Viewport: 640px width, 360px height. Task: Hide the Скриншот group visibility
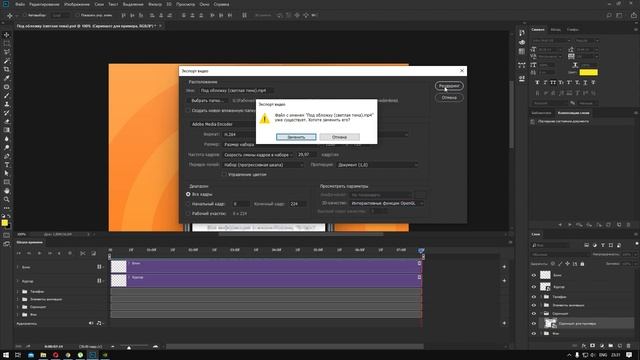533,313
